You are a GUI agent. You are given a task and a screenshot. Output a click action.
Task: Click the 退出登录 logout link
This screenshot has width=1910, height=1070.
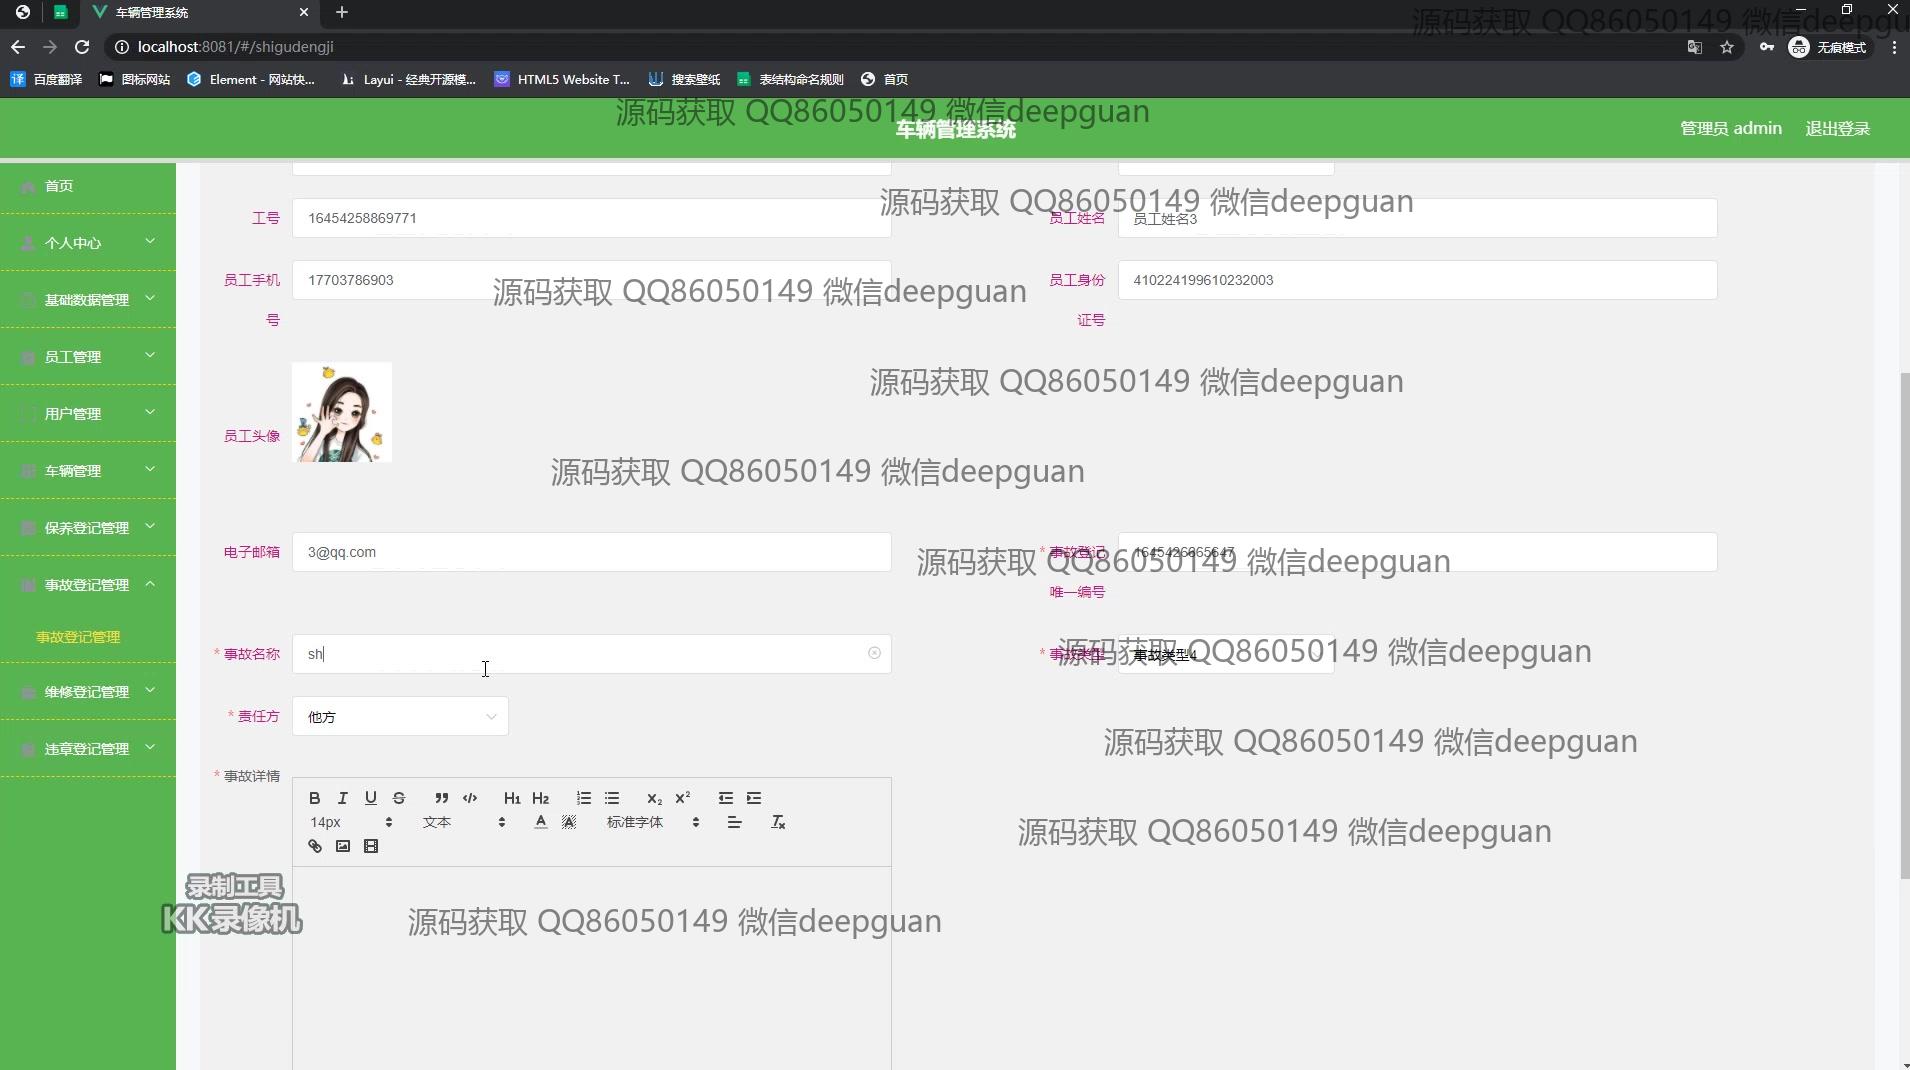pos(1837,129)
